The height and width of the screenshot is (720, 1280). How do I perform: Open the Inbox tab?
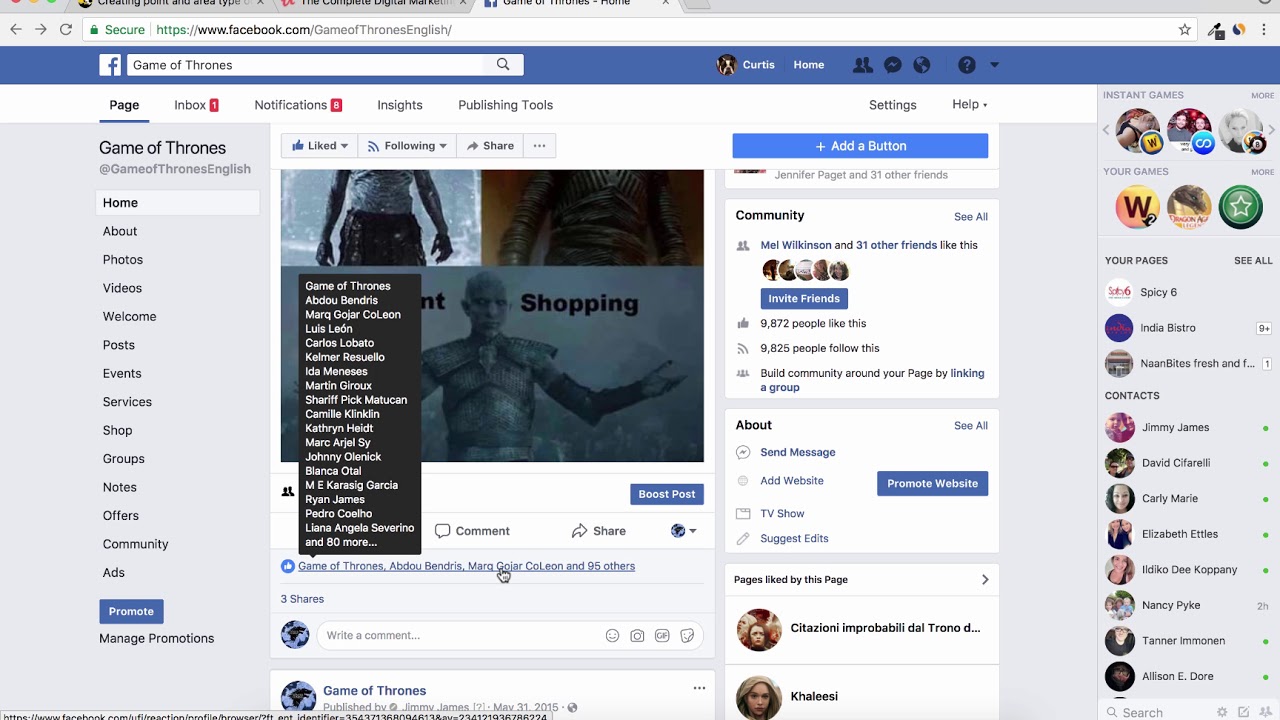coord(196,105)
